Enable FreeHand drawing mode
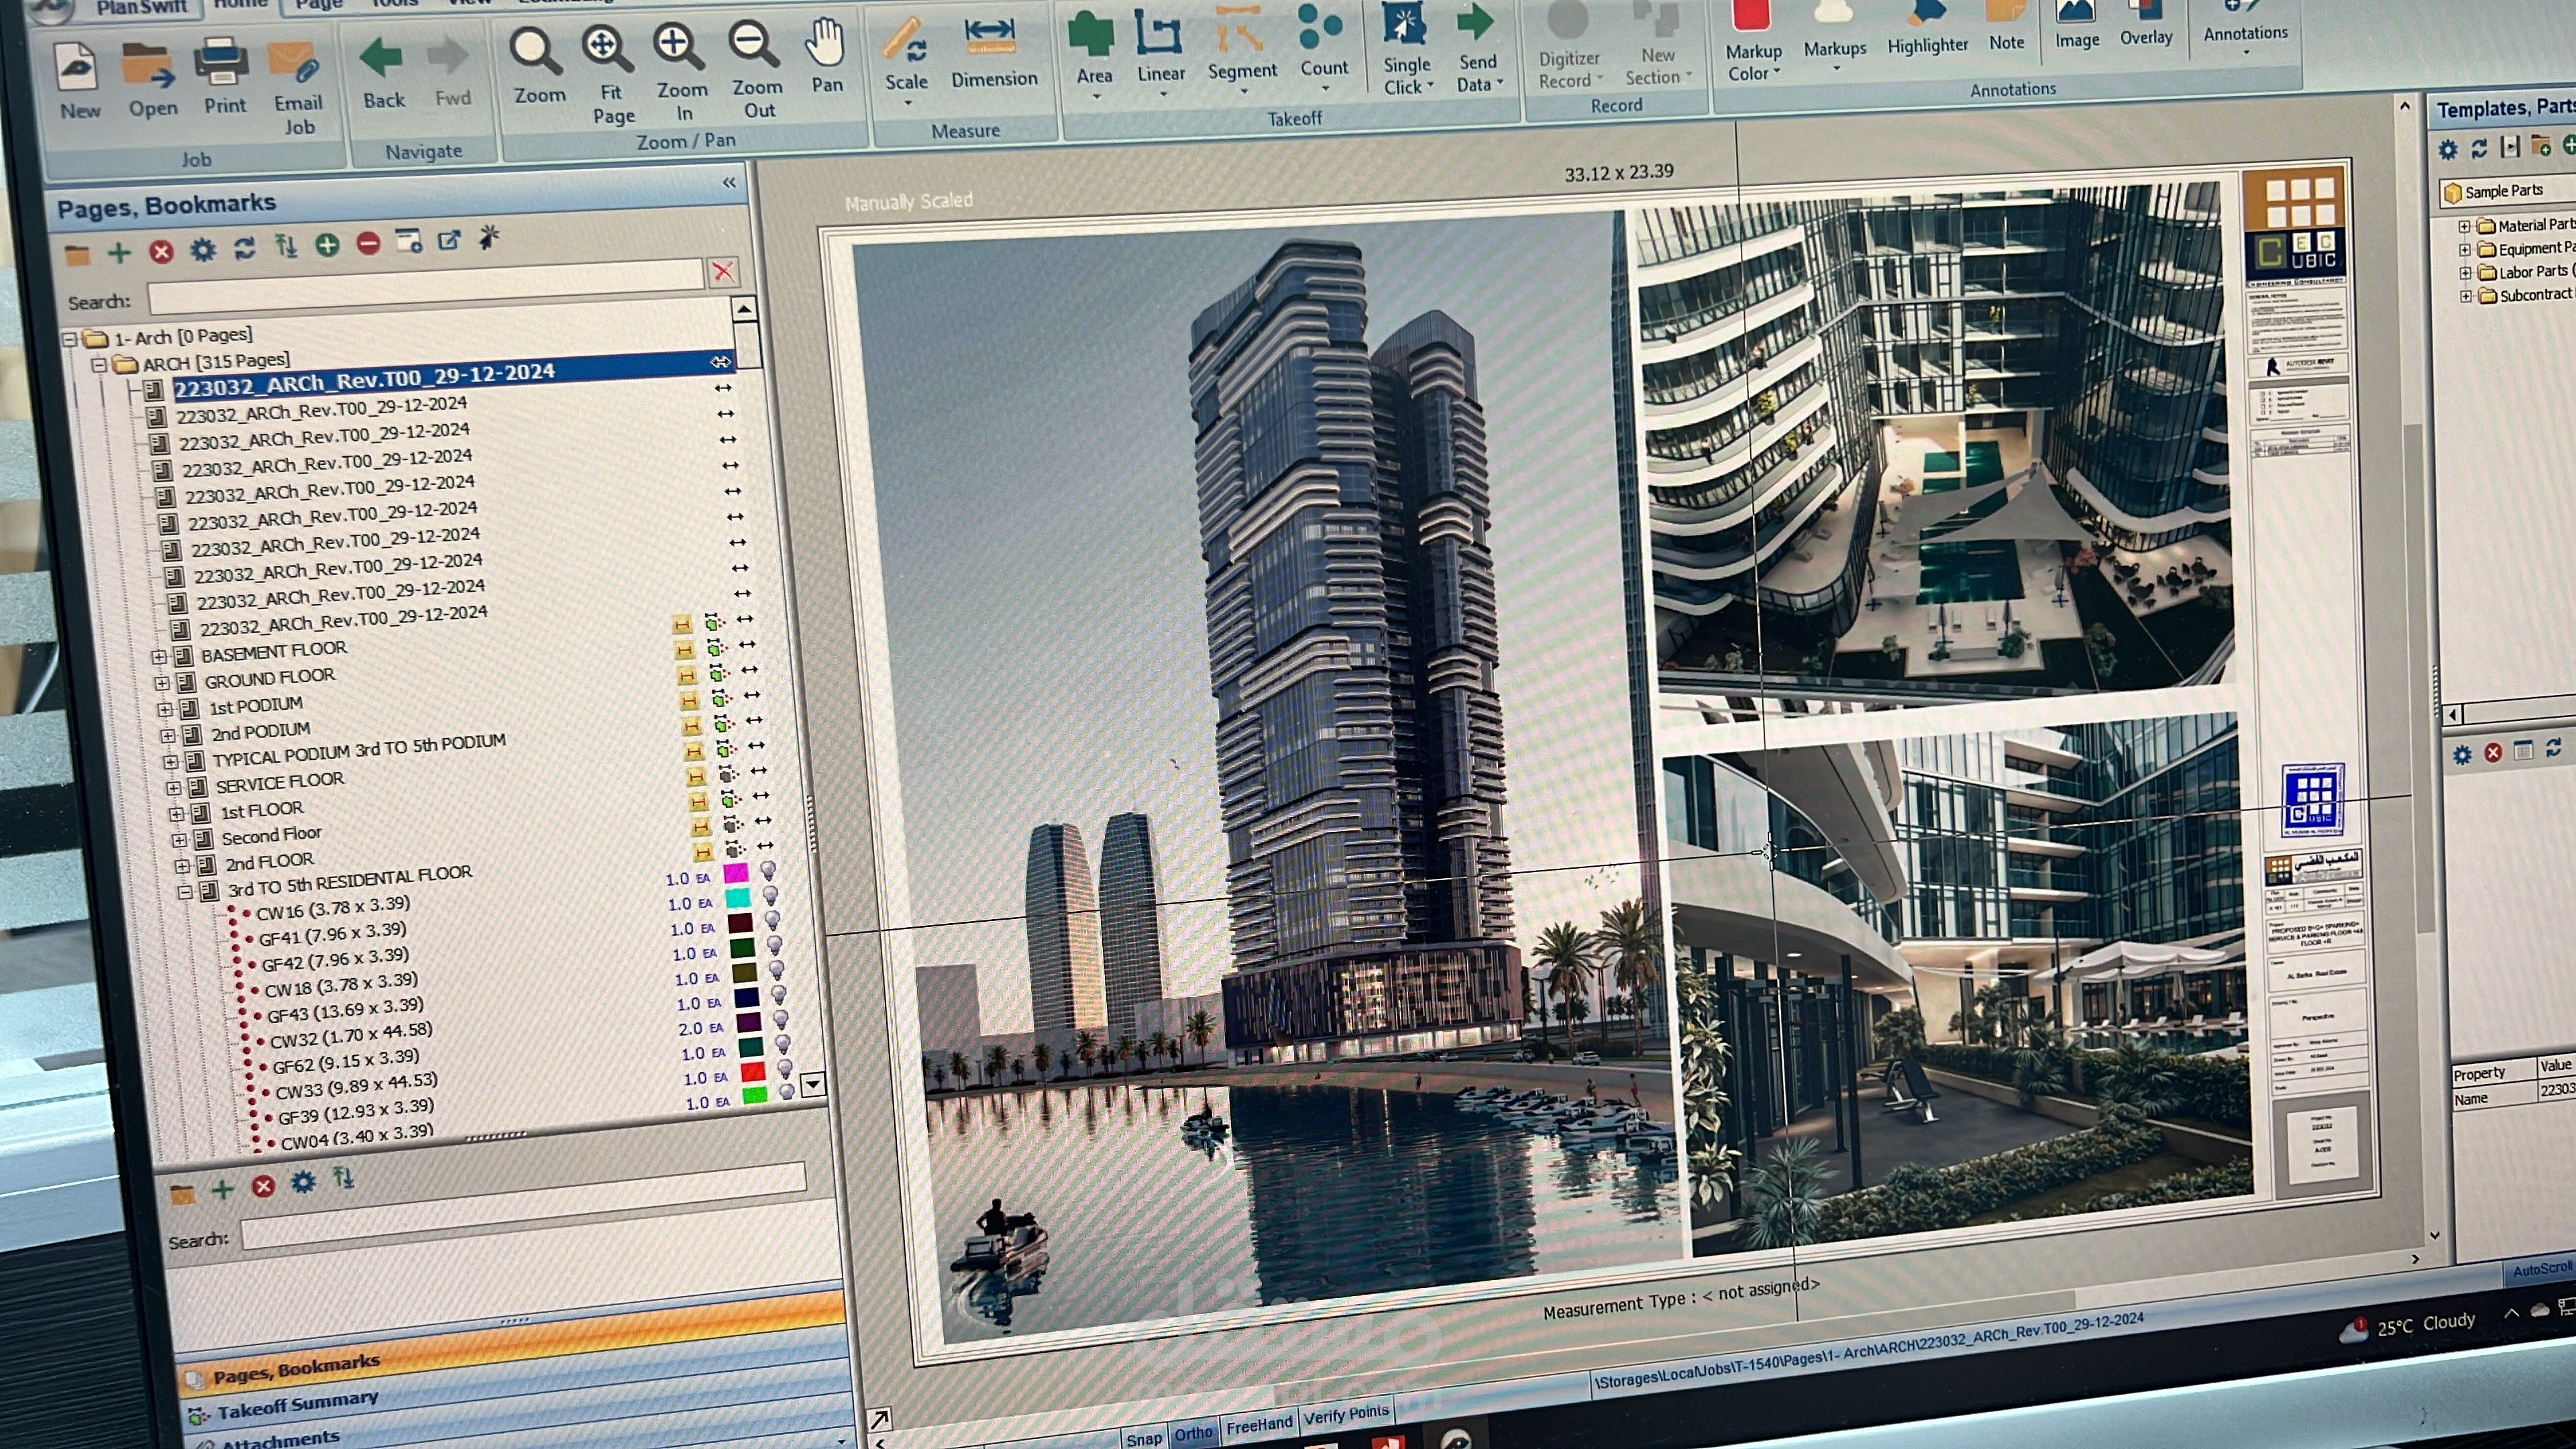Viewport: 2576px width, 1449px height. click(x=1258, y=1425)
